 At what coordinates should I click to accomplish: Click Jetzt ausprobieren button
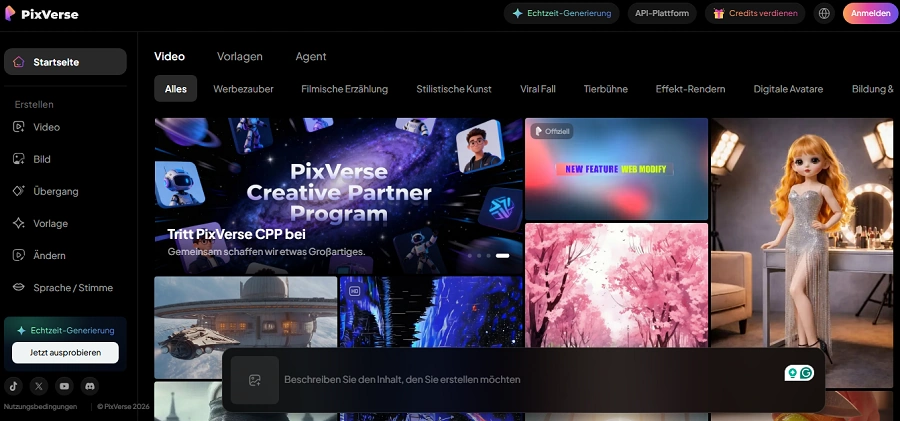[x=65, y=353]
